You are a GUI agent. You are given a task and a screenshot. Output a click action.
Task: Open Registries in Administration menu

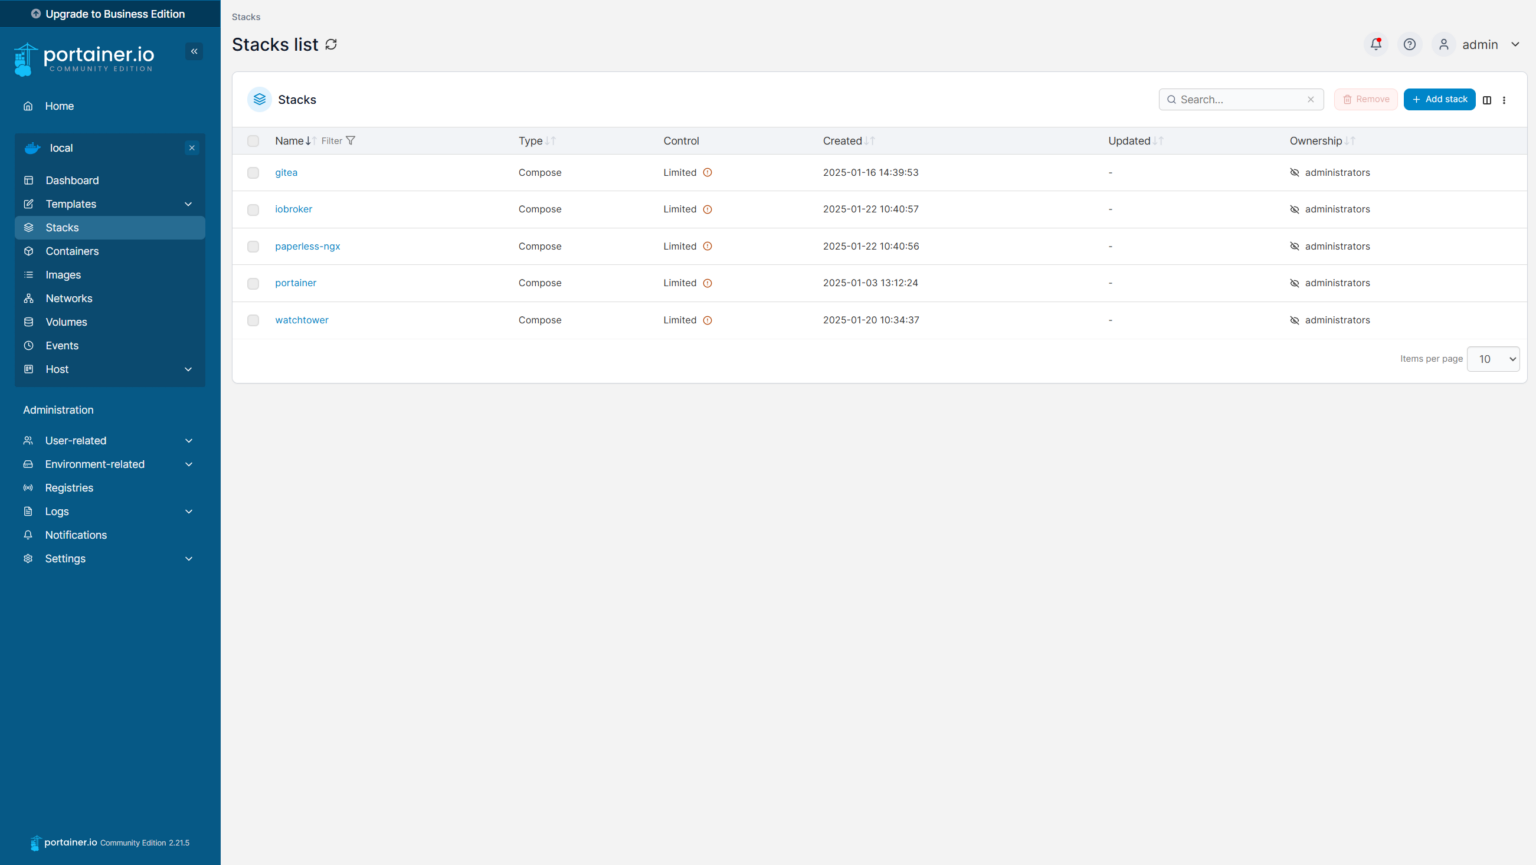coord(69,488)
